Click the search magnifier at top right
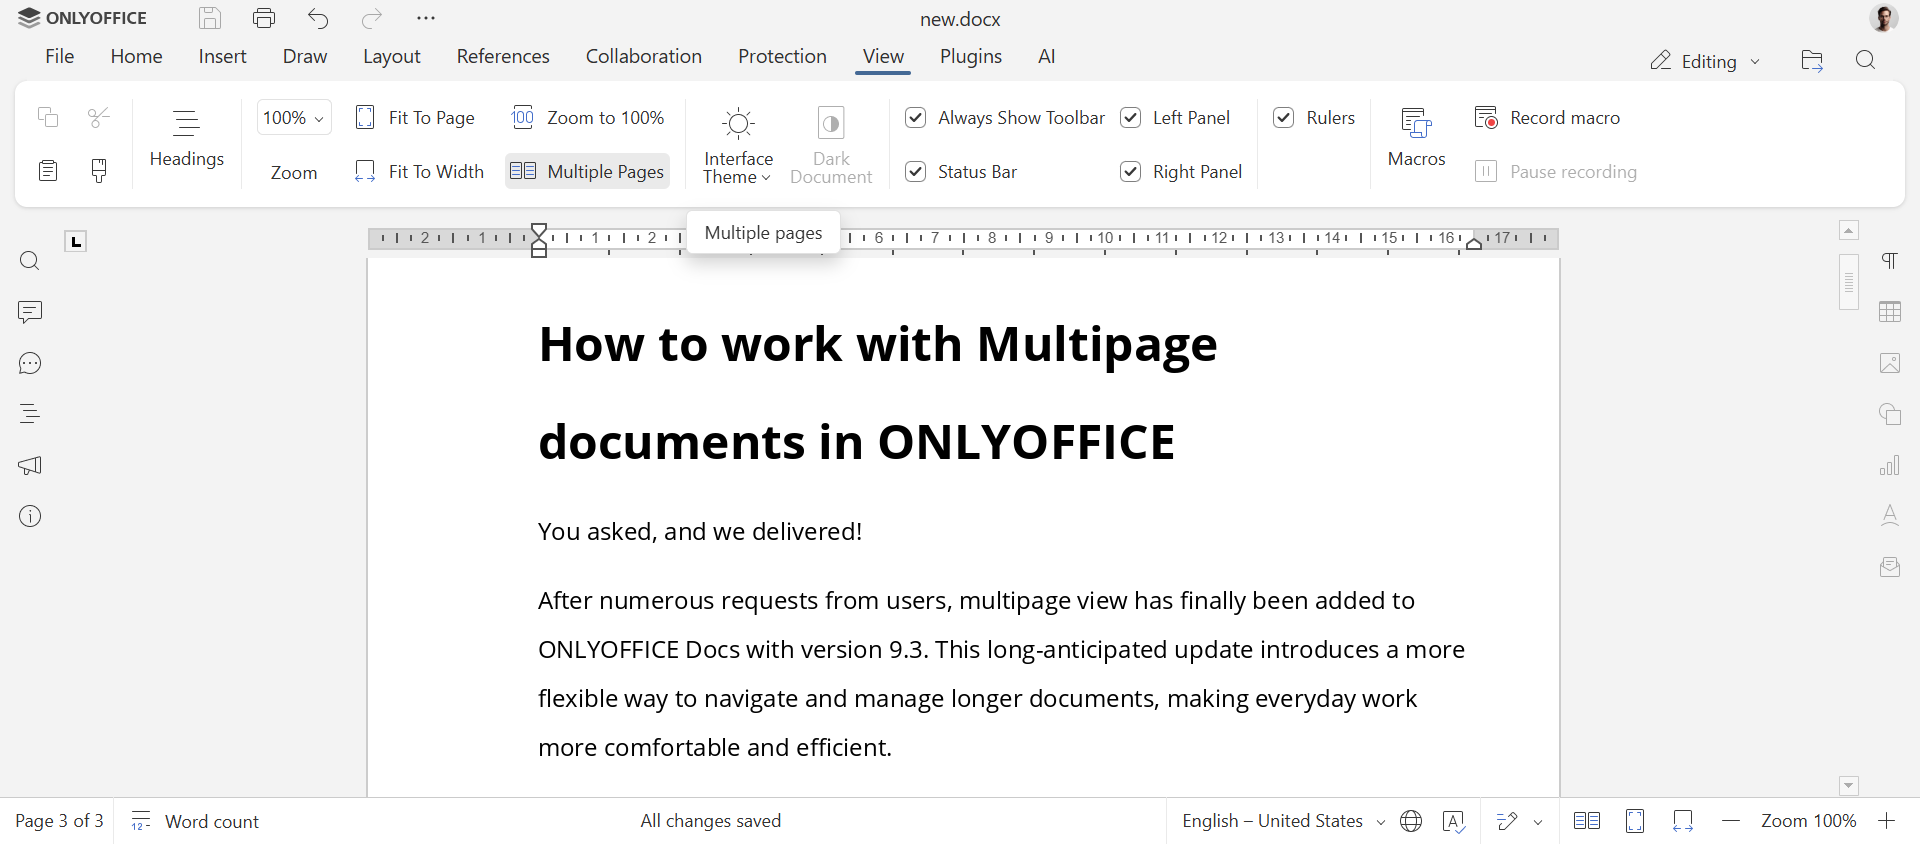 click(x=1865, y=61)
